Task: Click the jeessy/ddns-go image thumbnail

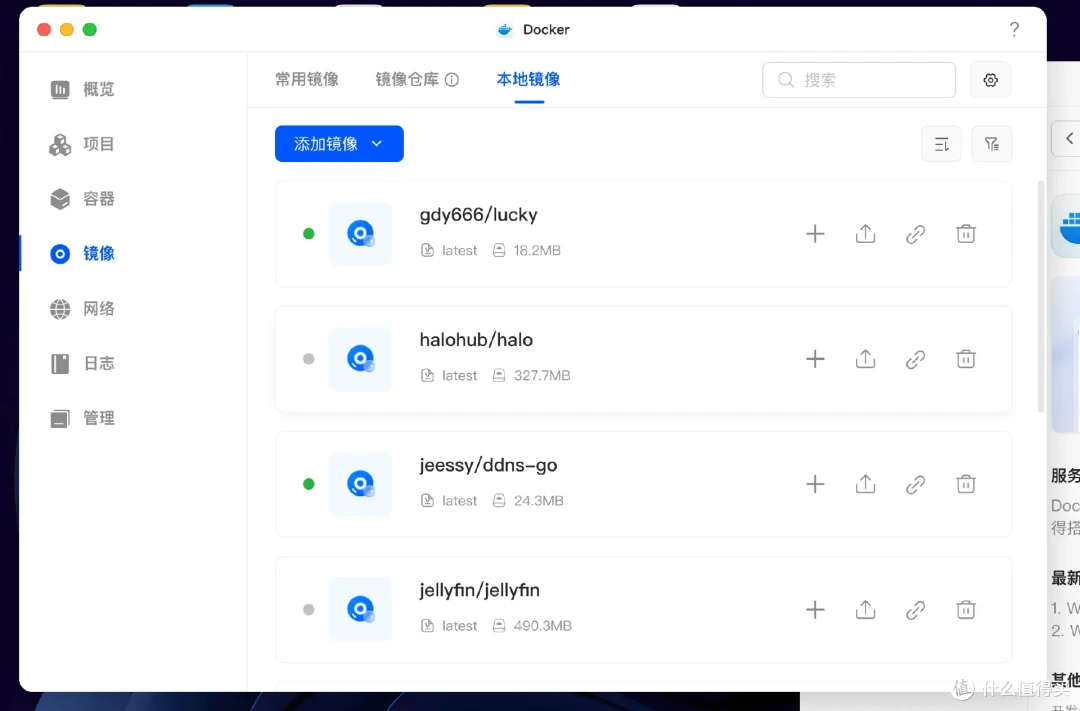Action: pos(360,484)
